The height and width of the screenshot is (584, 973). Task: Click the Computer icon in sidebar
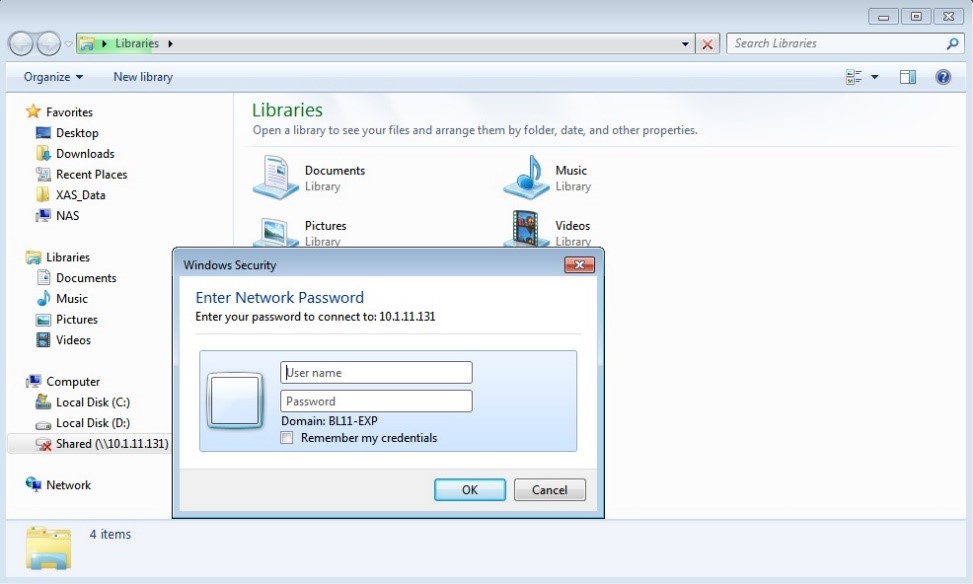[x=33, y=381]
